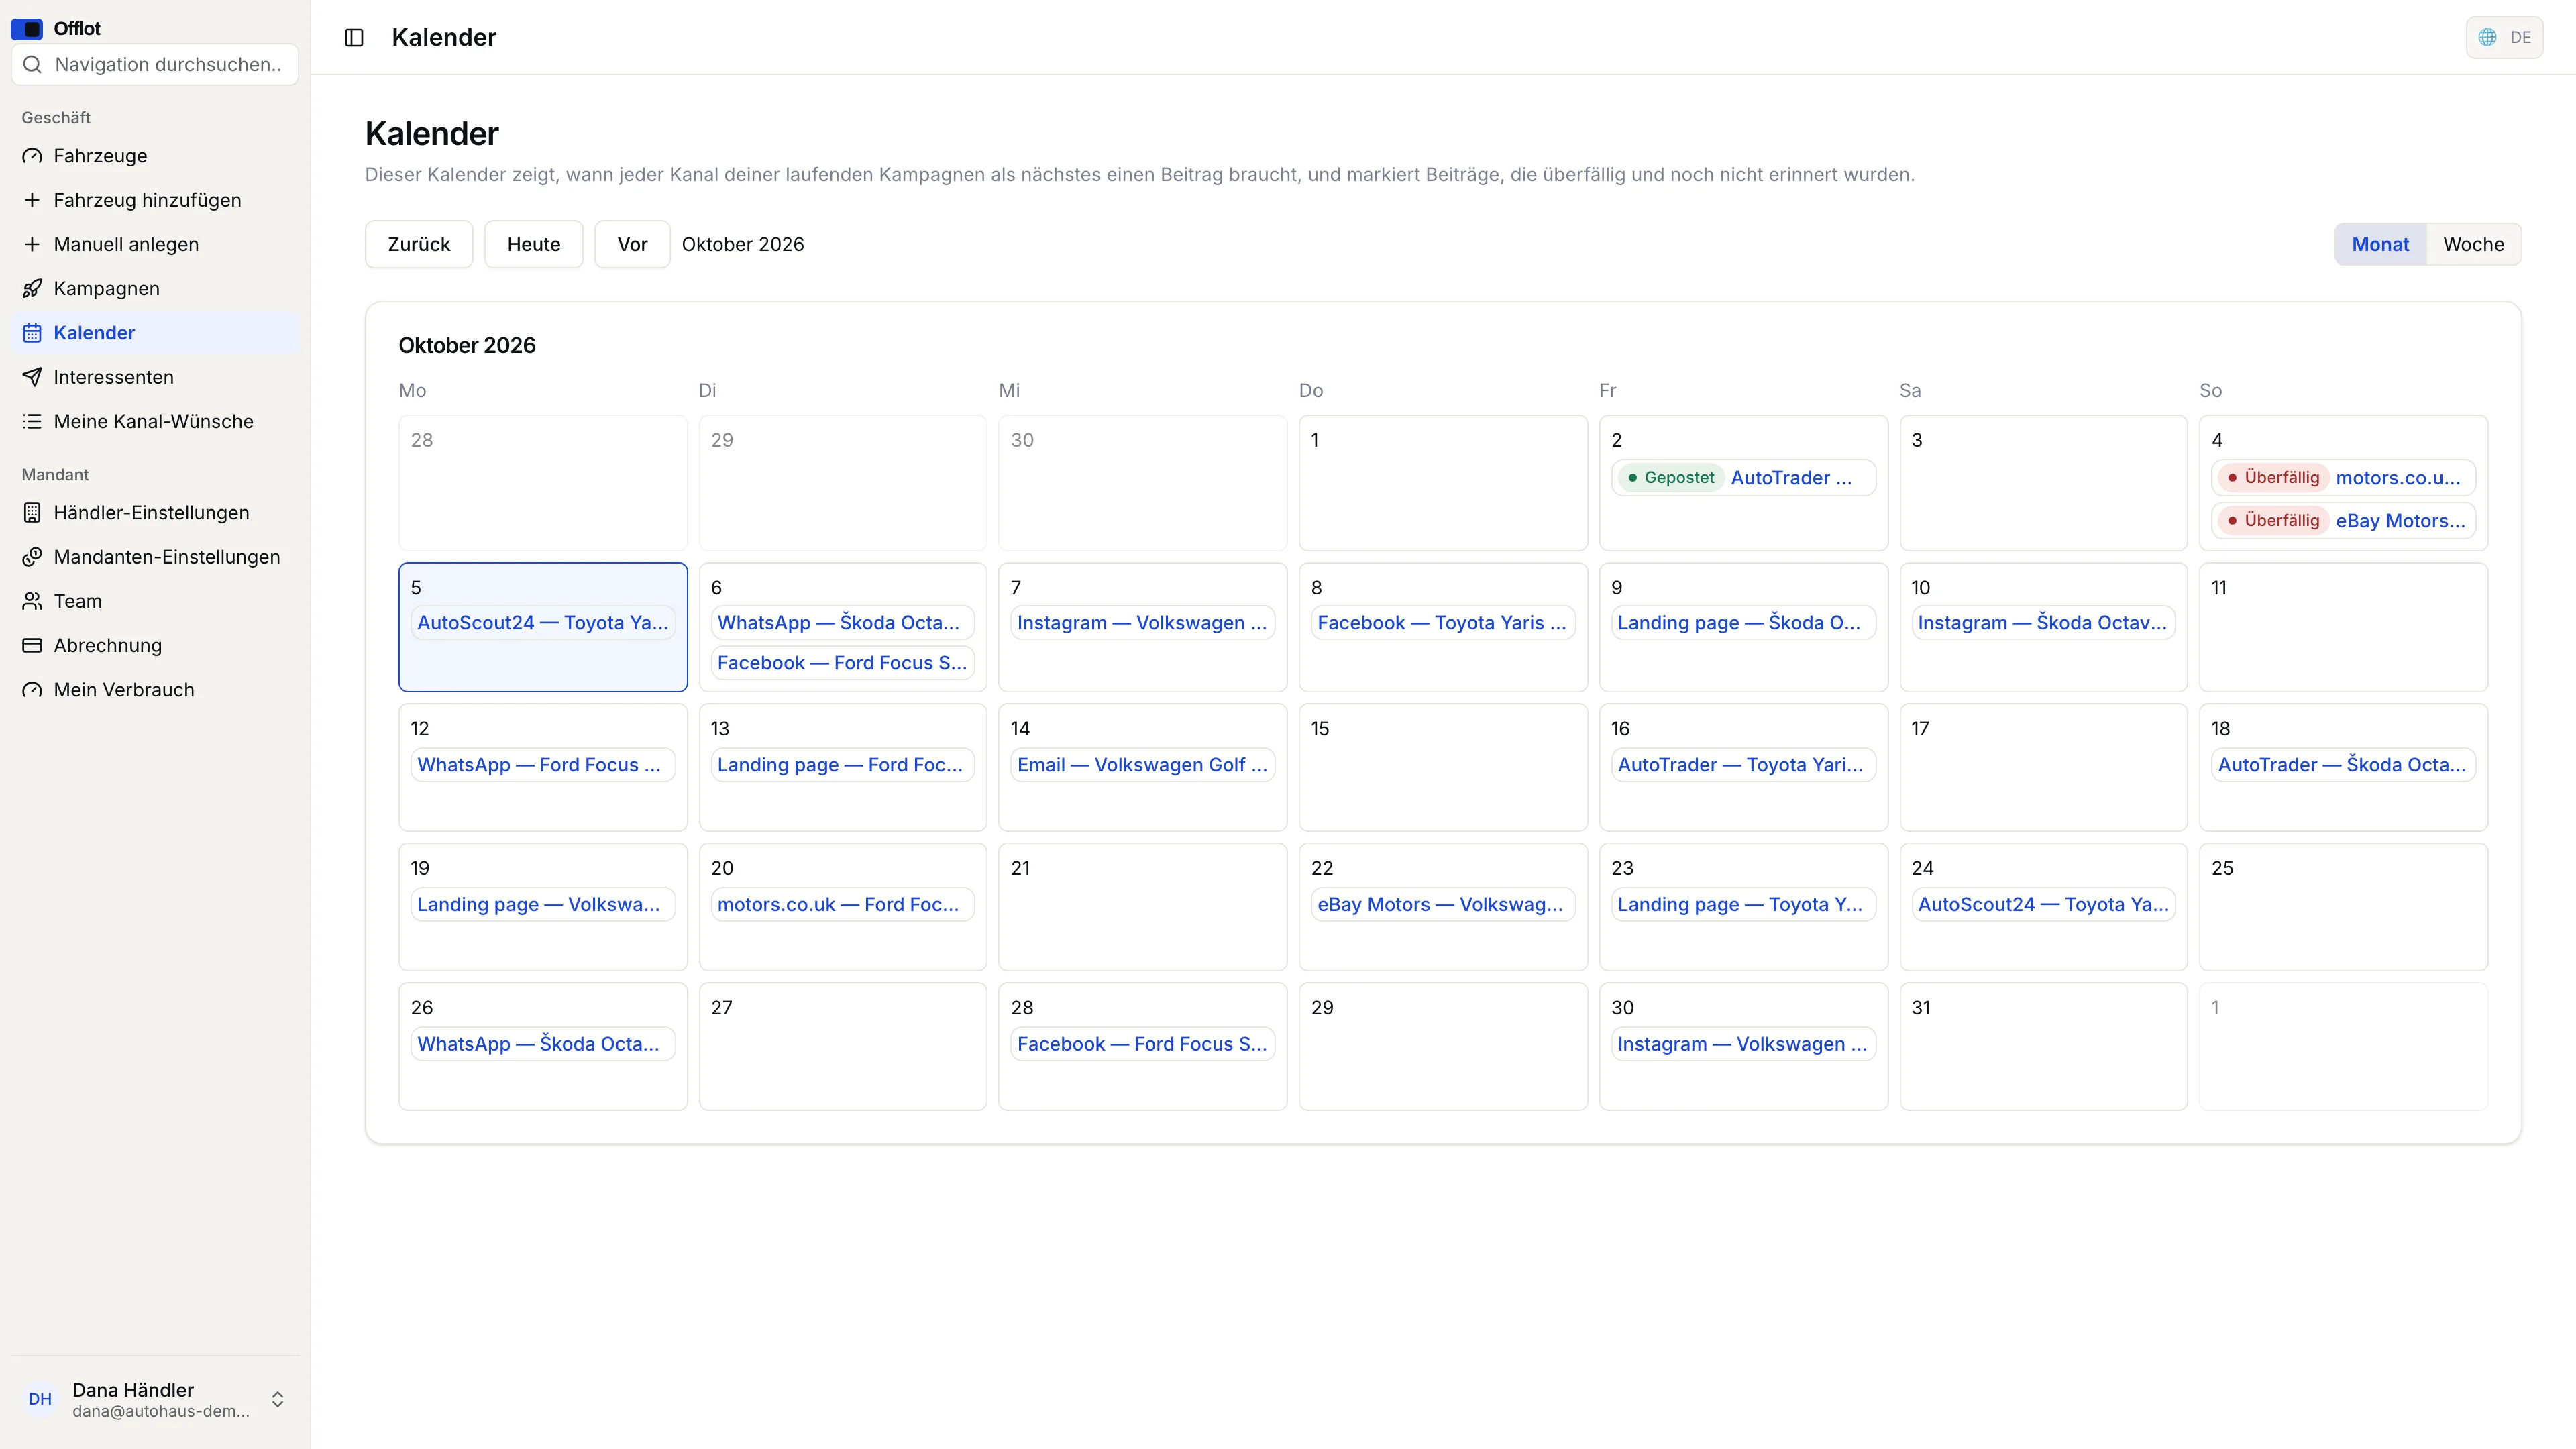This screenshot has width=2576, height=1449.
Task: Click the plus icon beside Manuell anlegen
Action: click(32, 244)
